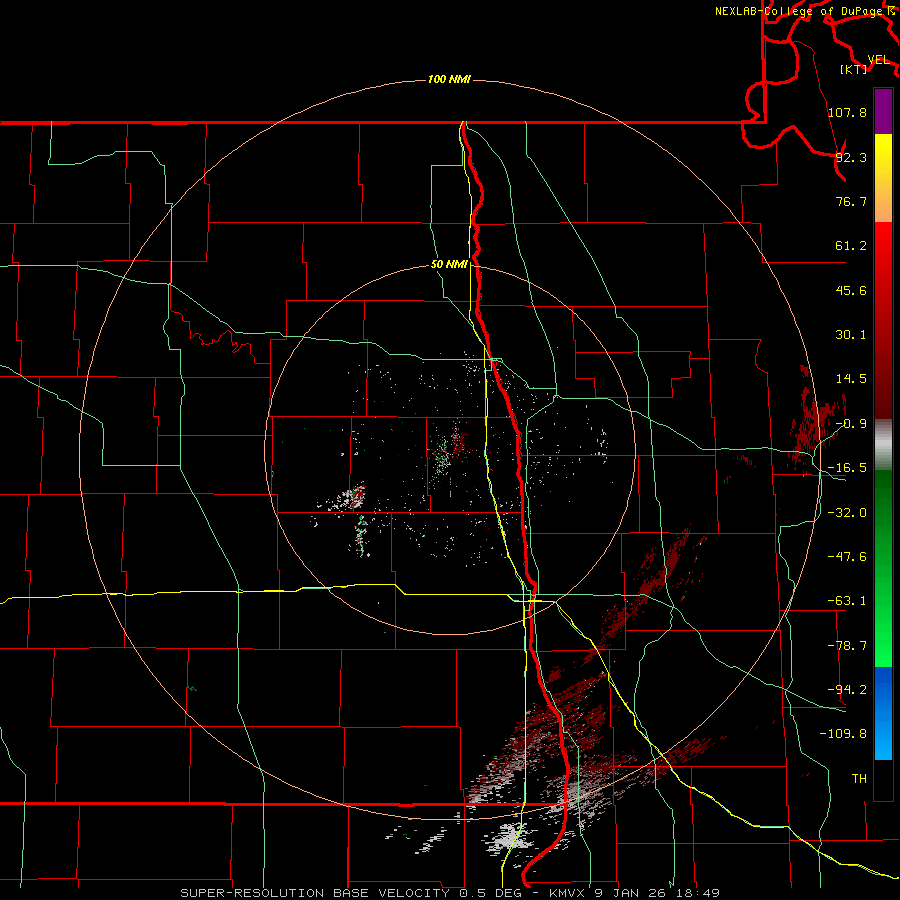900x900 pixels.
Task: Select the 14.5 value on velocity scale
Action: 851,379
